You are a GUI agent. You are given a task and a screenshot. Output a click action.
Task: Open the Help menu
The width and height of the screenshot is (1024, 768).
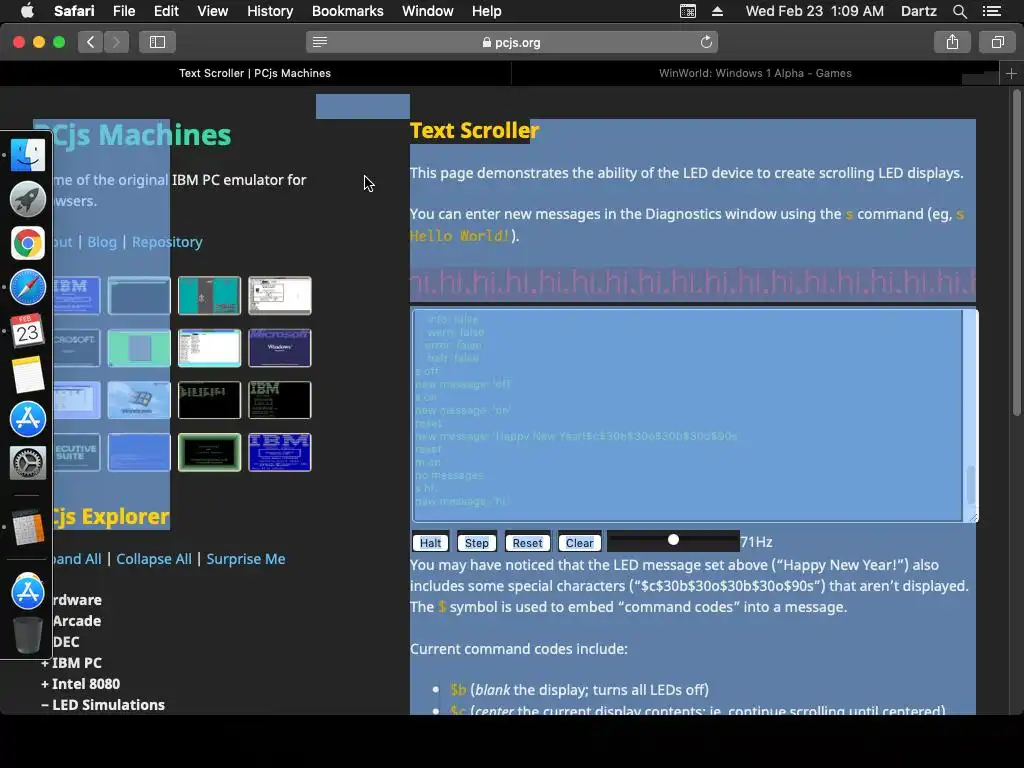tap(487, 11)
